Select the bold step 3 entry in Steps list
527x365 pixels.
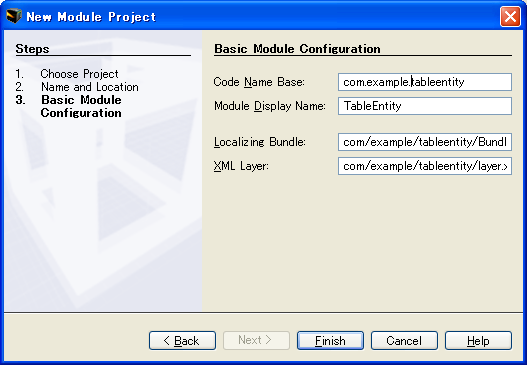81,106
